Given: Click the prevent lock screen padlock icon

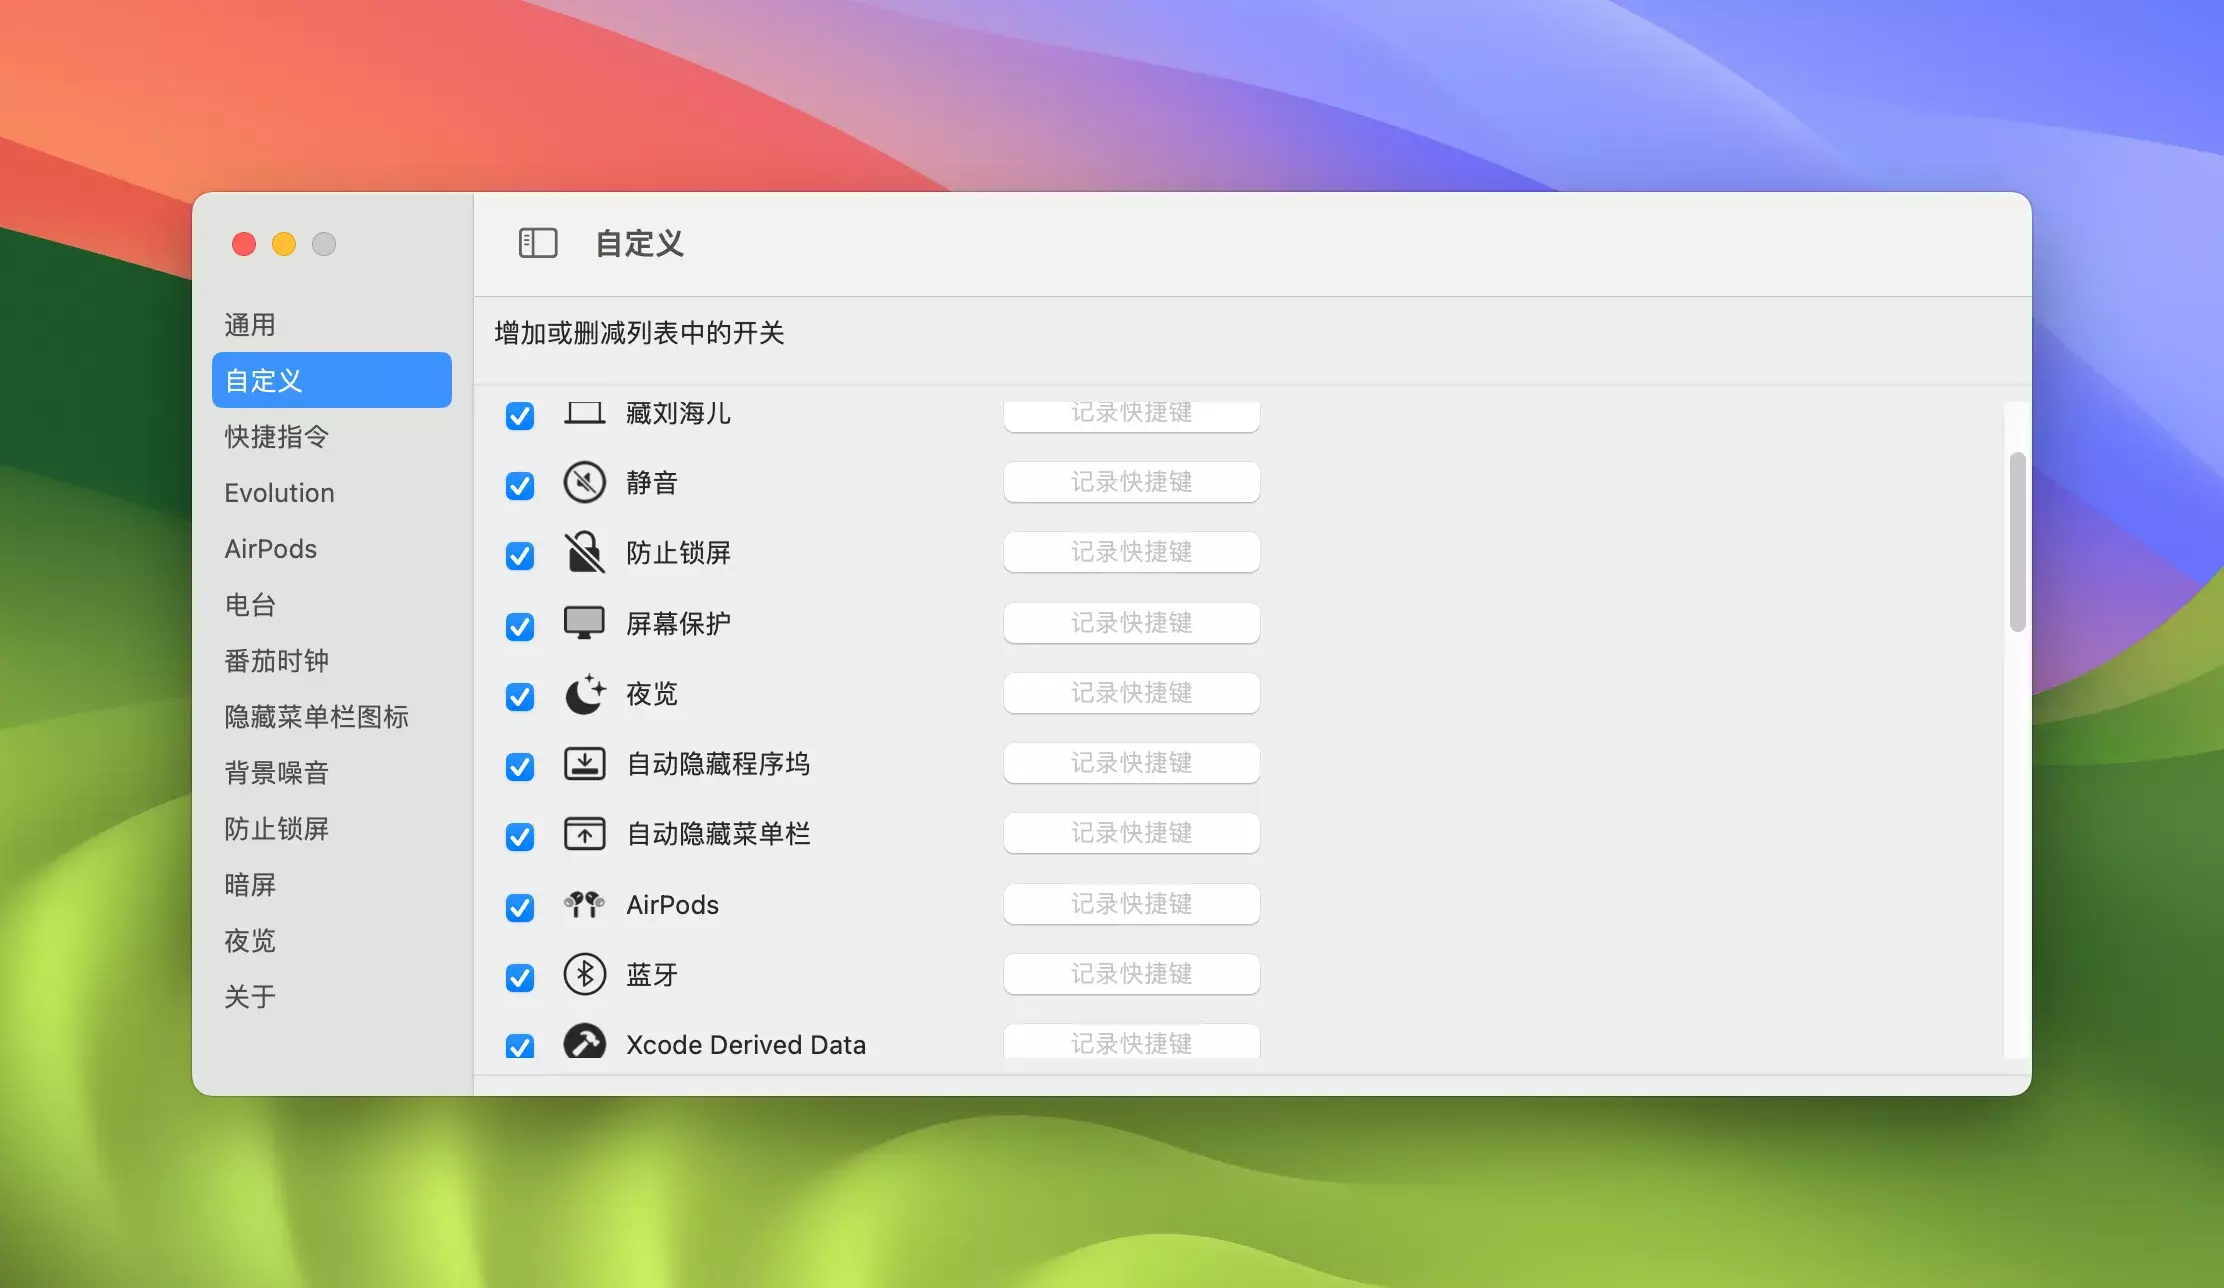Looking at the screenshot, I should (x=584, y=553).
